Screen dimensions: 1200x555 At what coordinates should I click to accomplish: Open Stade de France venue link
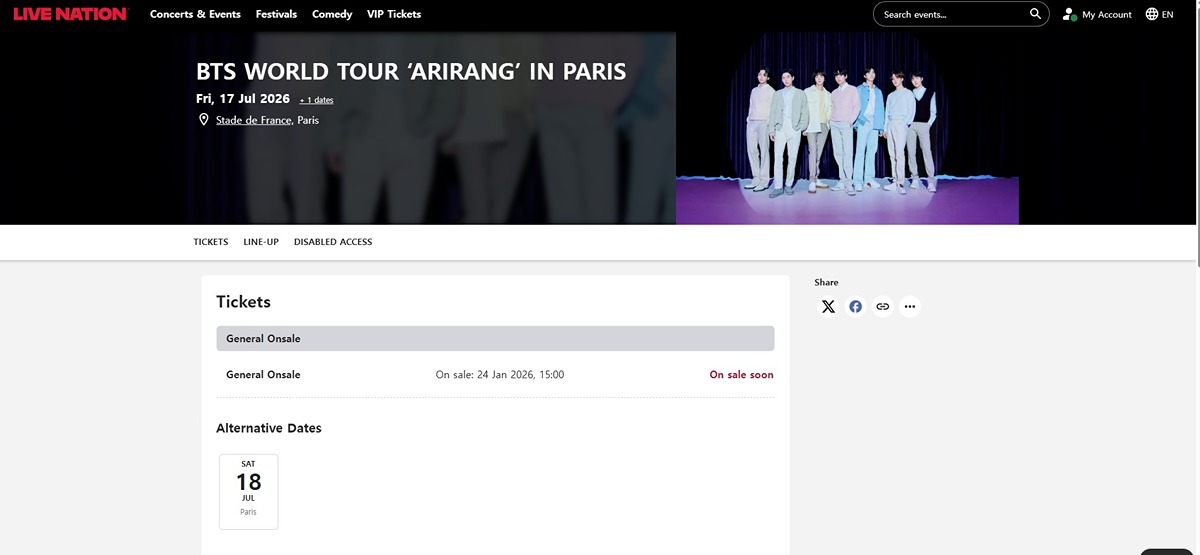(x=254, y=120)
